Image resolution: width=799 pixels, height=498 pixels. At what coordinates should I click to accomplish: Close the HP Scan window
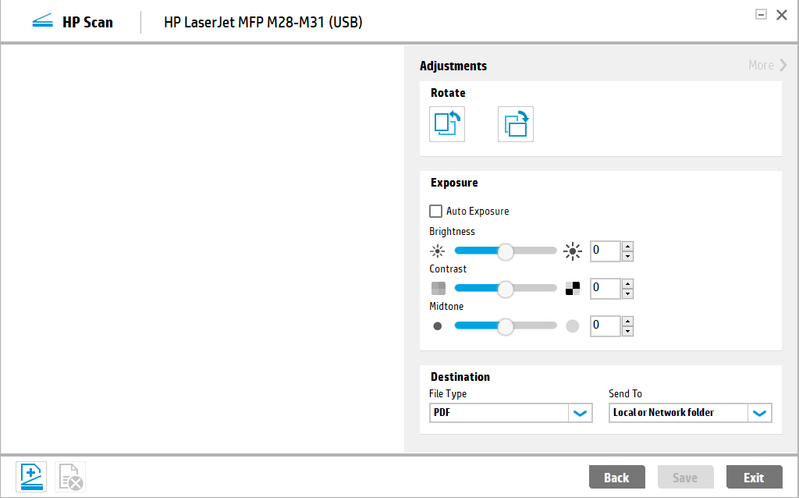[x=782, y=15]
